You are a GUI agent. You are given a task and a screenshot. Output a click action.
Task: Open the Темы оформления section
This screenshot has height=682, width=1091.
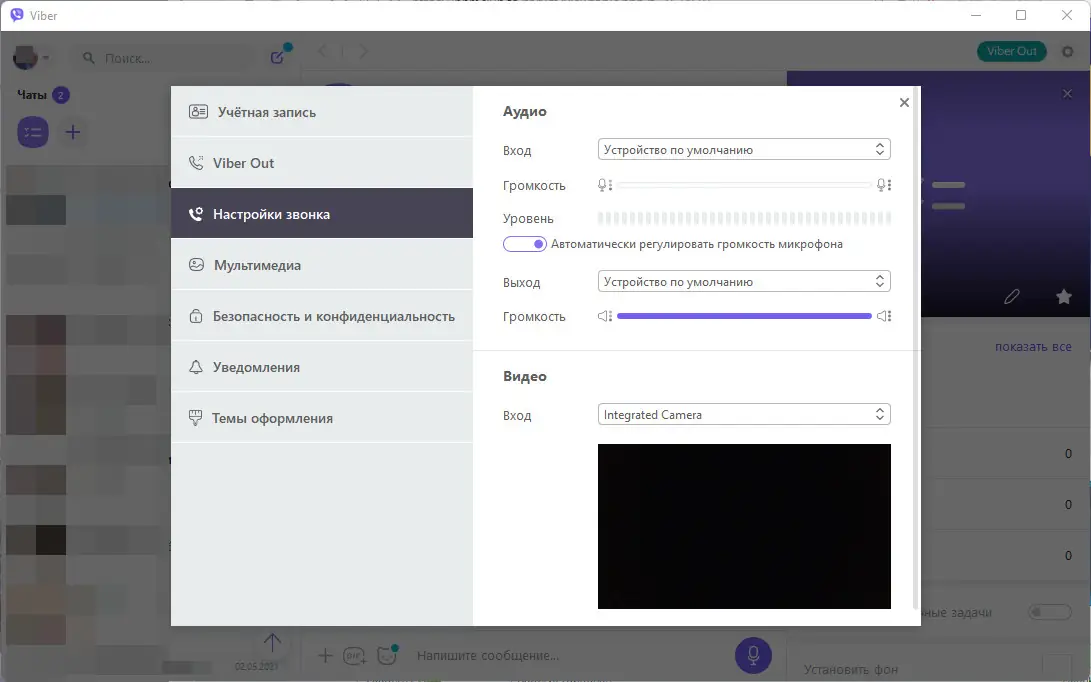(321, 418)
